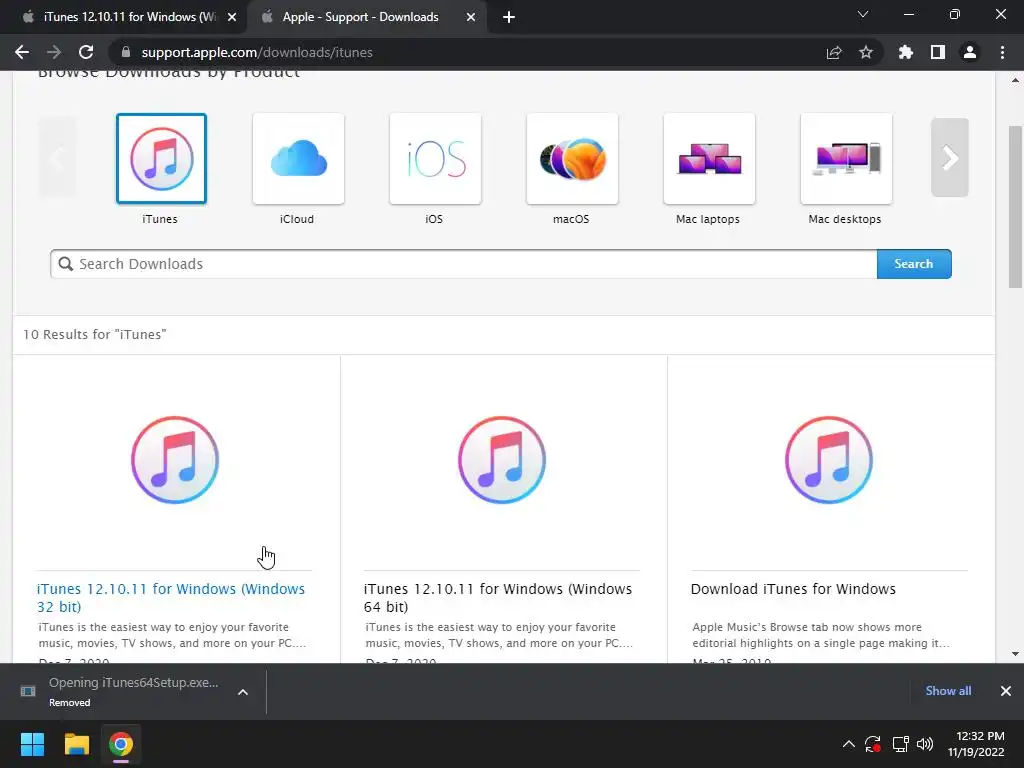Click the page vertical scrollbar thumb

[x=1015, y=206]
